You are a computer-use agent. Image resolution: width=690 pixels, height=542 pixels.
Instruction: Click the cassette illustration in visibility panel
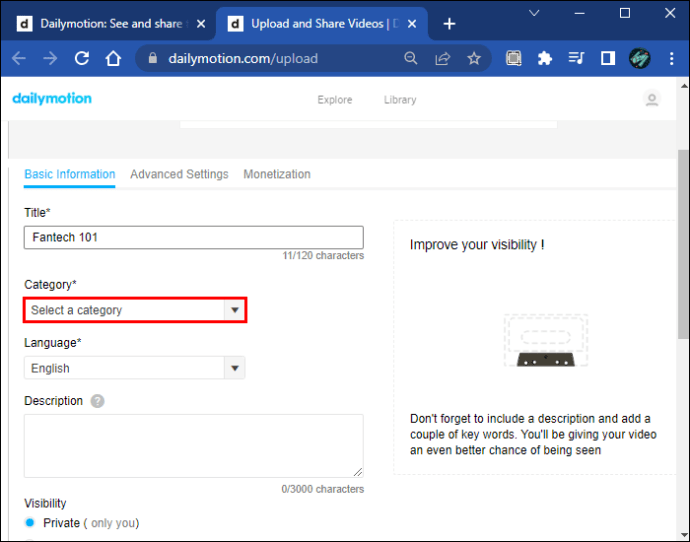[546, 340]
